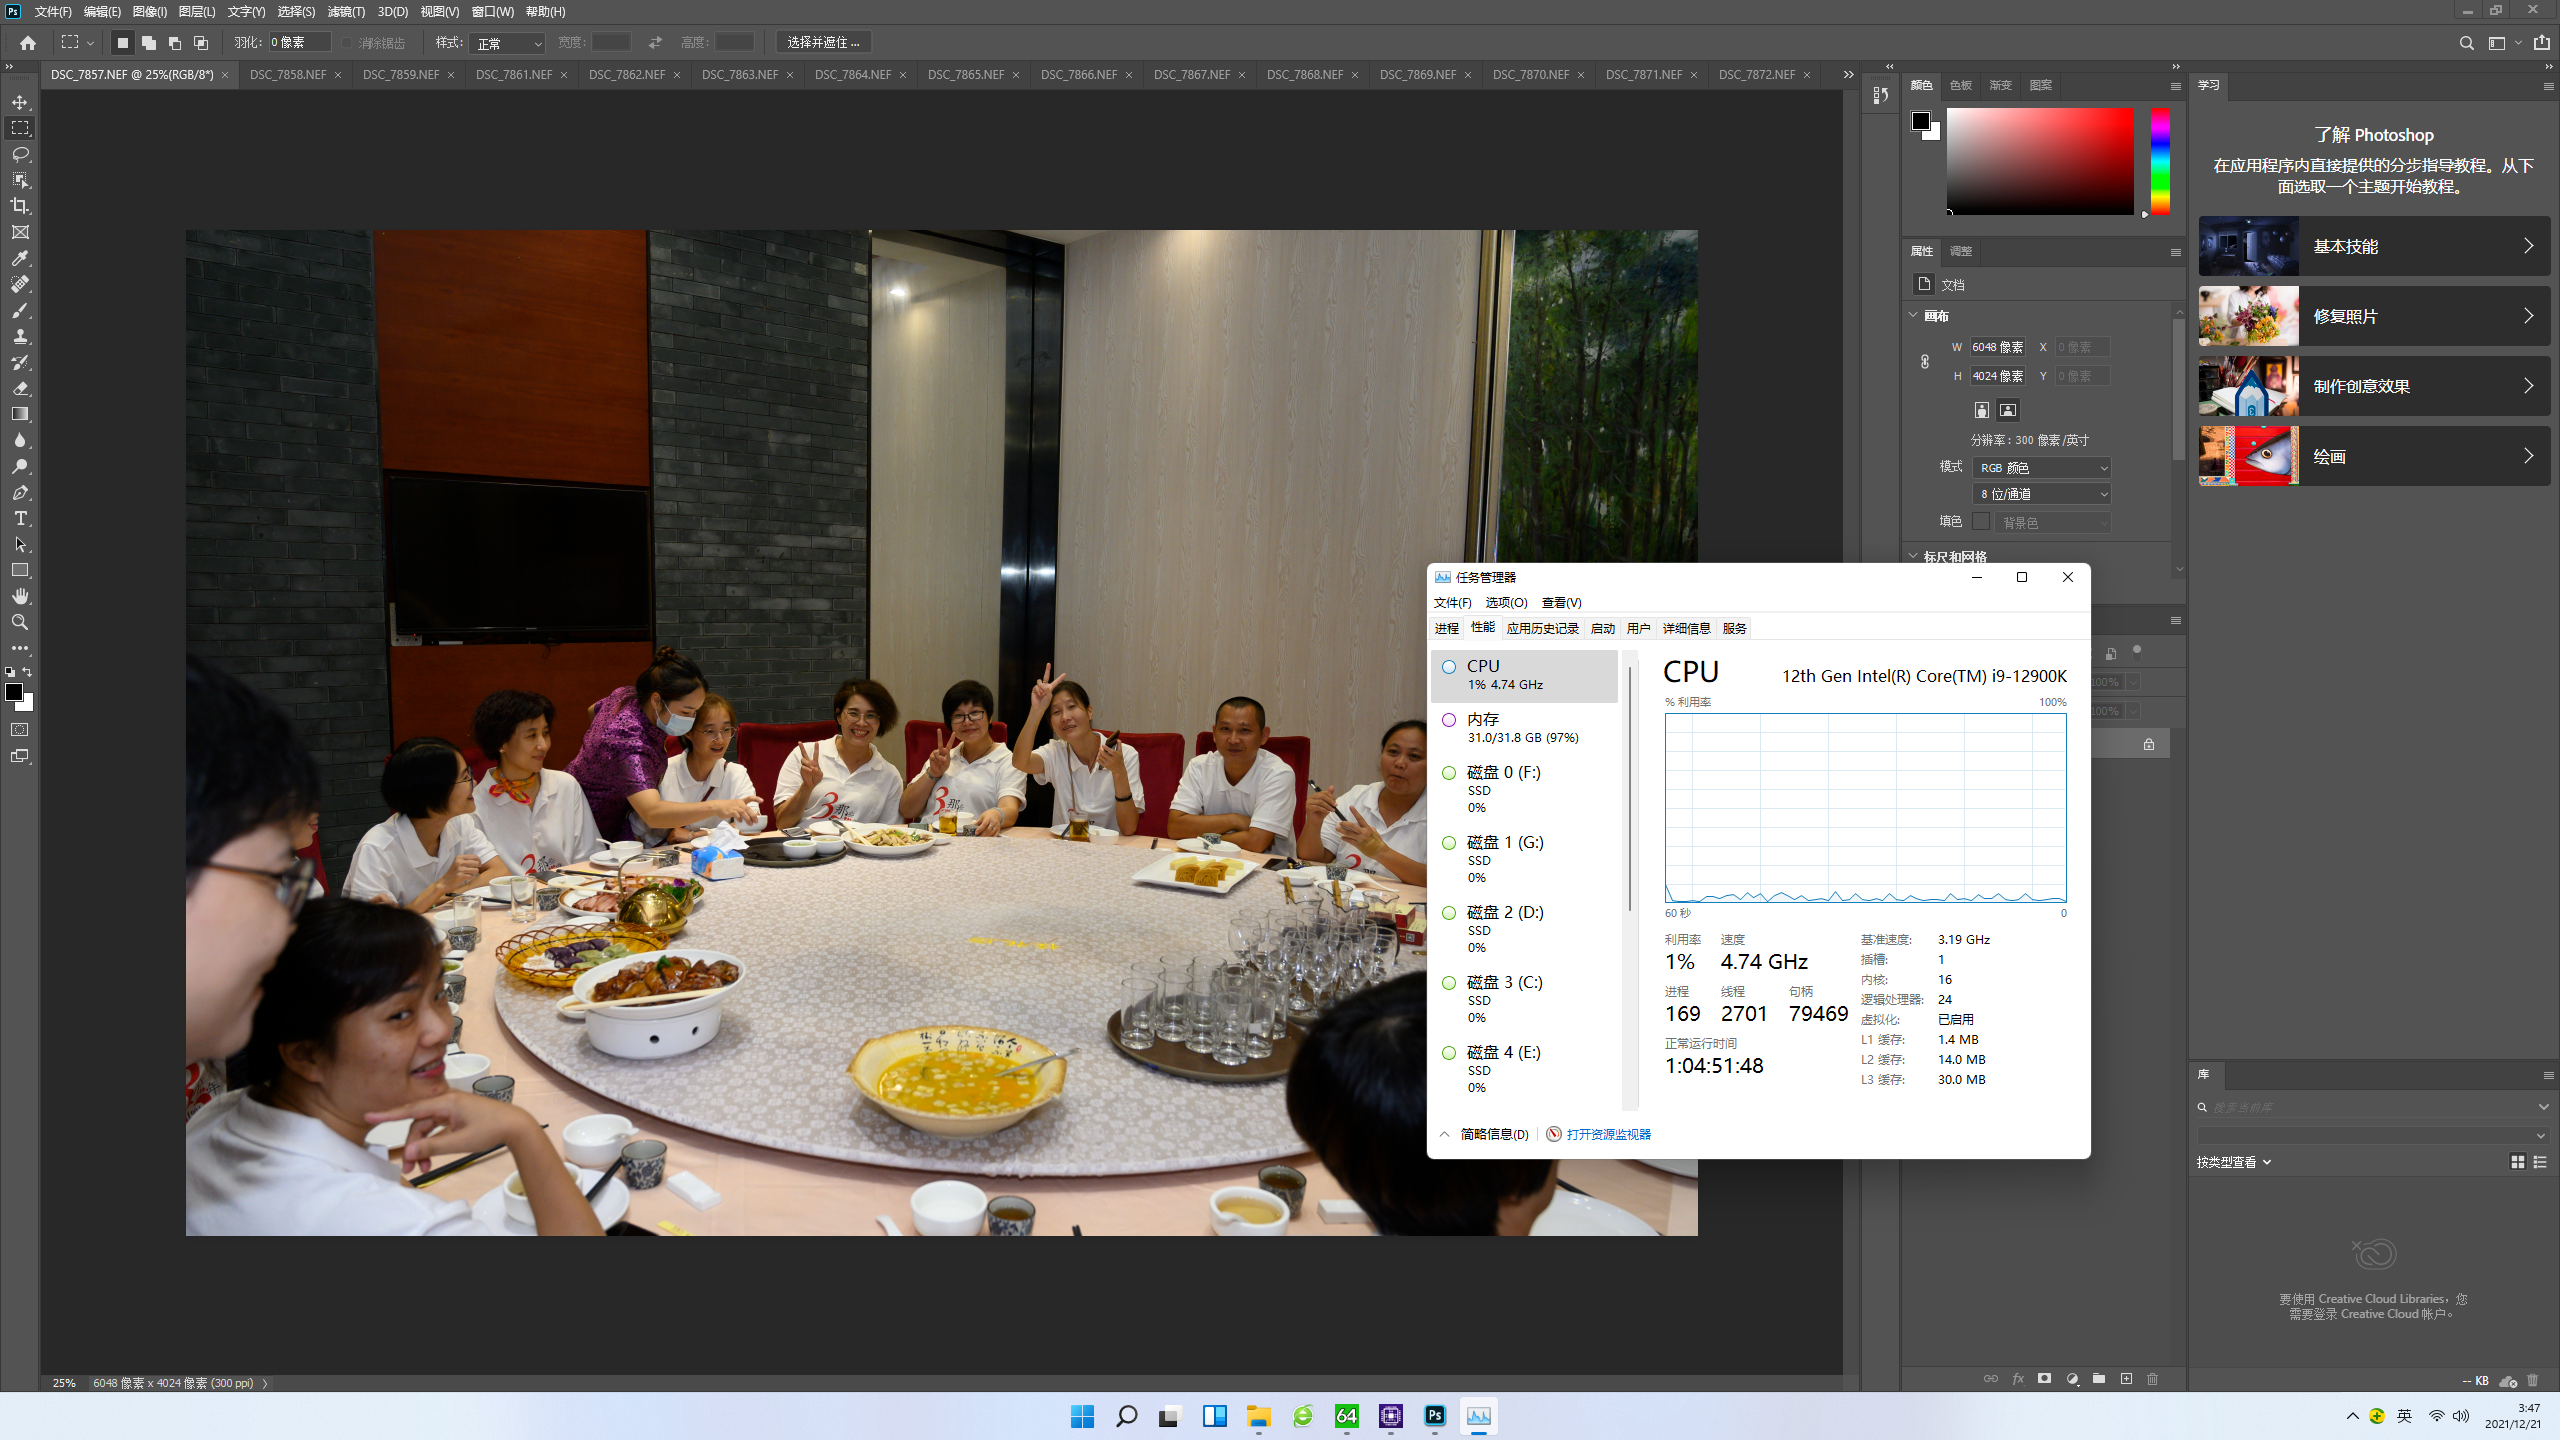Toggle the anti-alias checkbox

(x=347, y=43)
